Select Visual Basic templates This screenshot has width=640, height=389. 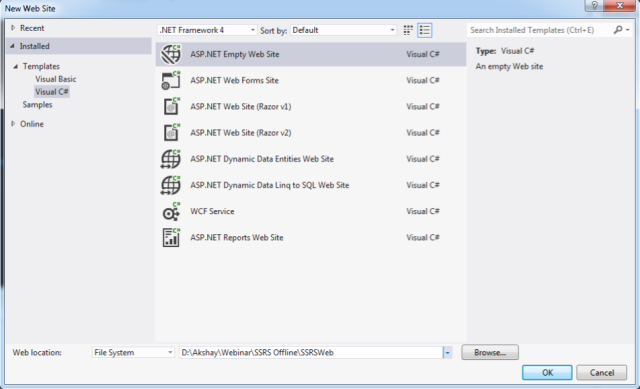click(56, 79)
